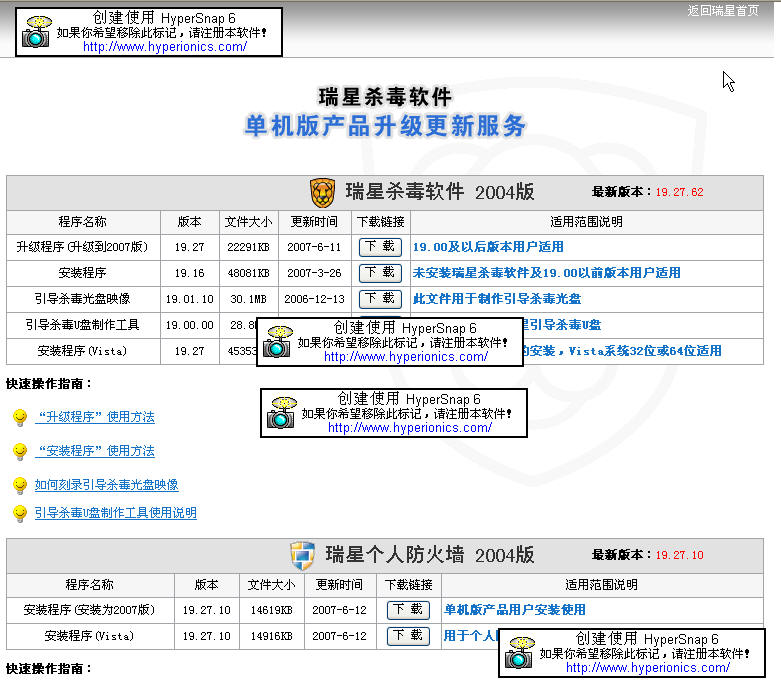This screenshot has width=781, height=685.
Task: Select the 升级程序(升级到2007版) name cell
Action: point(83,247)
